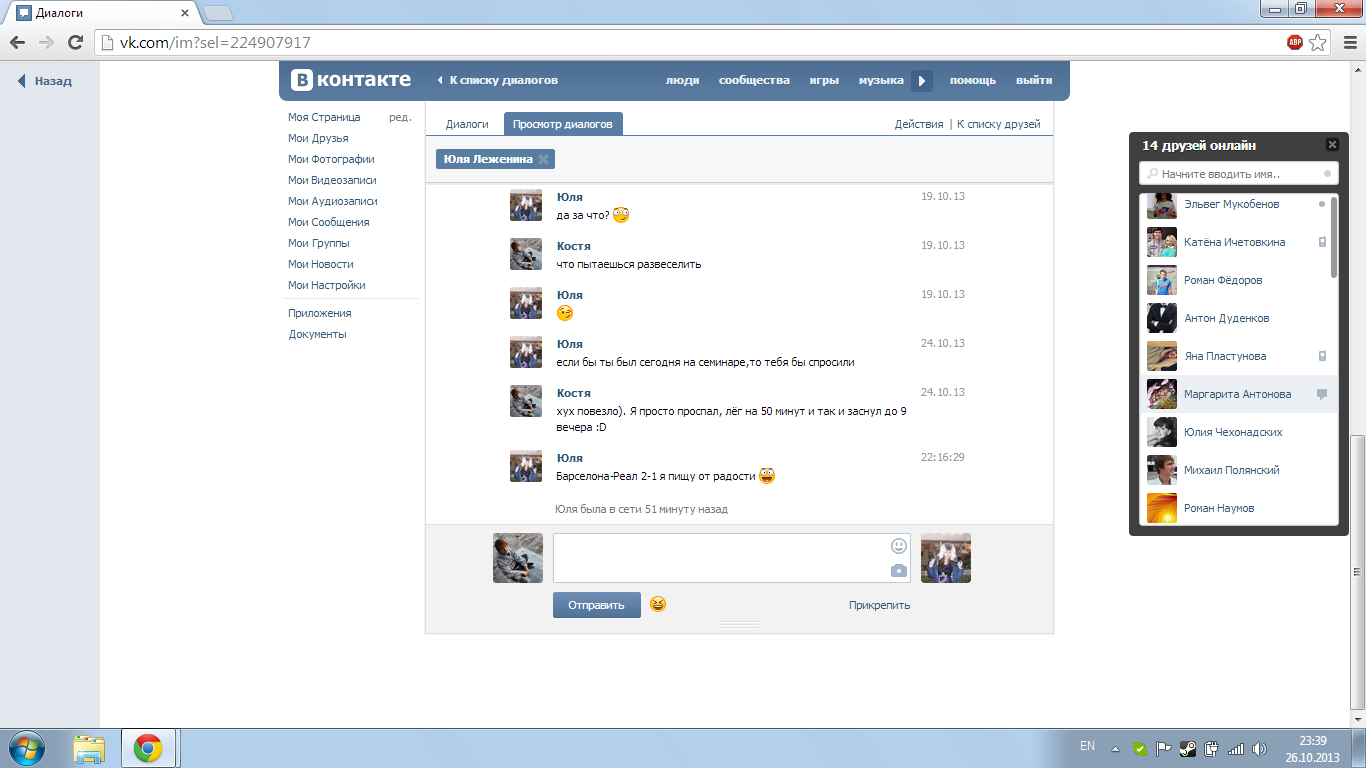Click the VKontakte logo in header
This screenshot has width=1366, height=768.
pyautogui.click(x=351, y=80)
